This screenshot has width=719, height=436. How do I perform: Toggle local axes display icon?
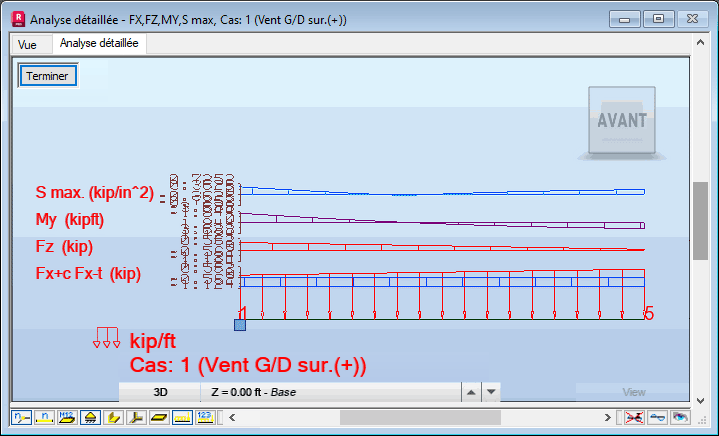pos(136,418)
